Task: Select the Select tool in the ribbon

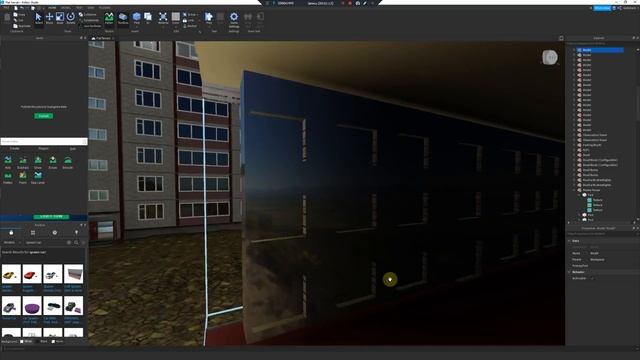Action: (38, 18)
